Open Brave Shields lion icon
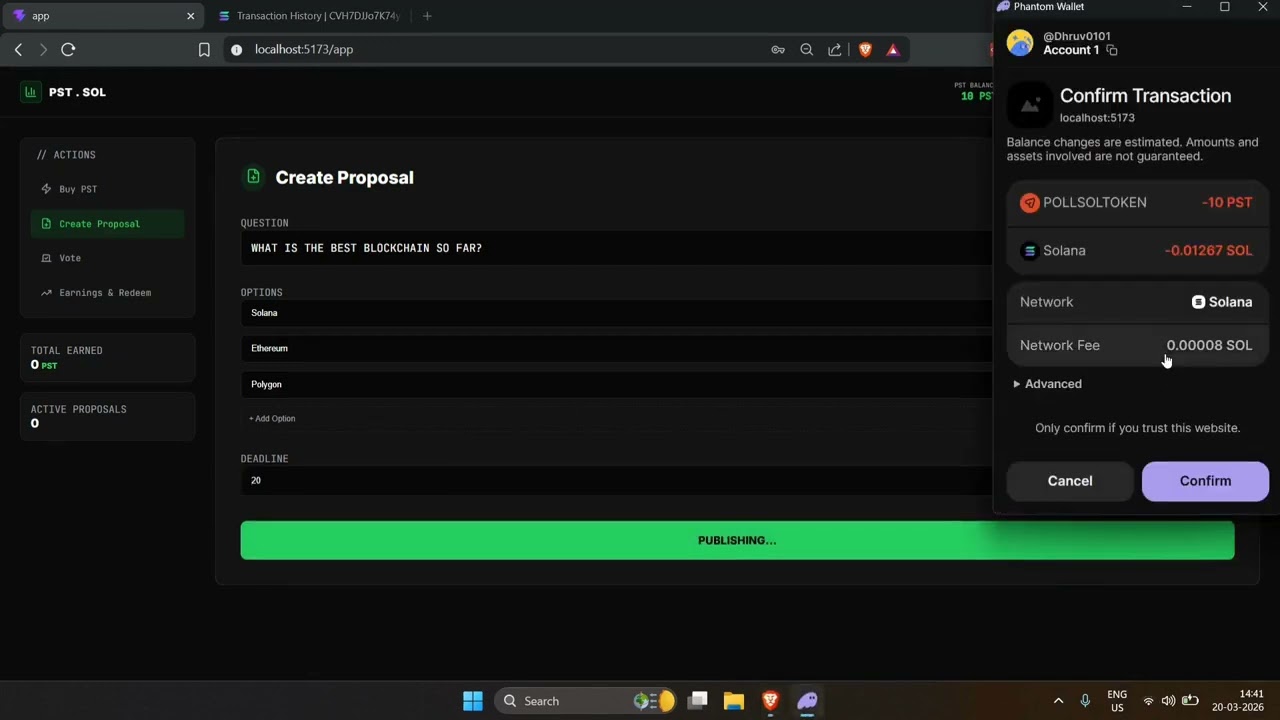This screenshot has height=720, width=1280. [x=865, y=49]
